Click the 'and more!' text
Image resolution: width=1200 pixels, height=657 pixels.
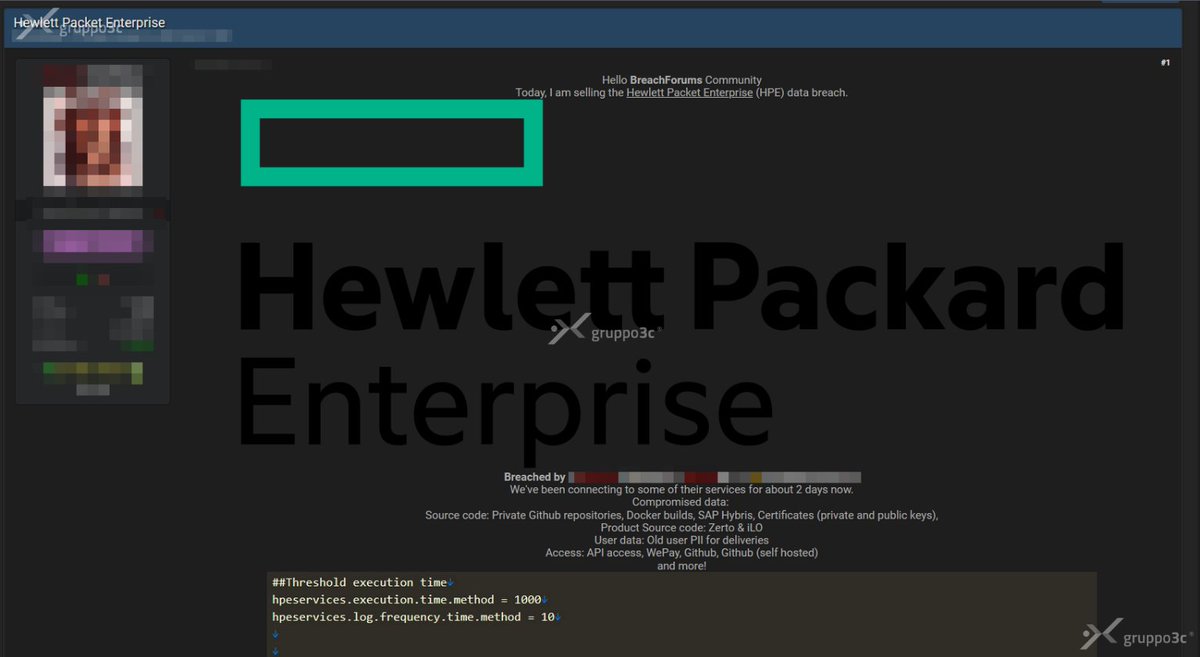click(681, 566)
